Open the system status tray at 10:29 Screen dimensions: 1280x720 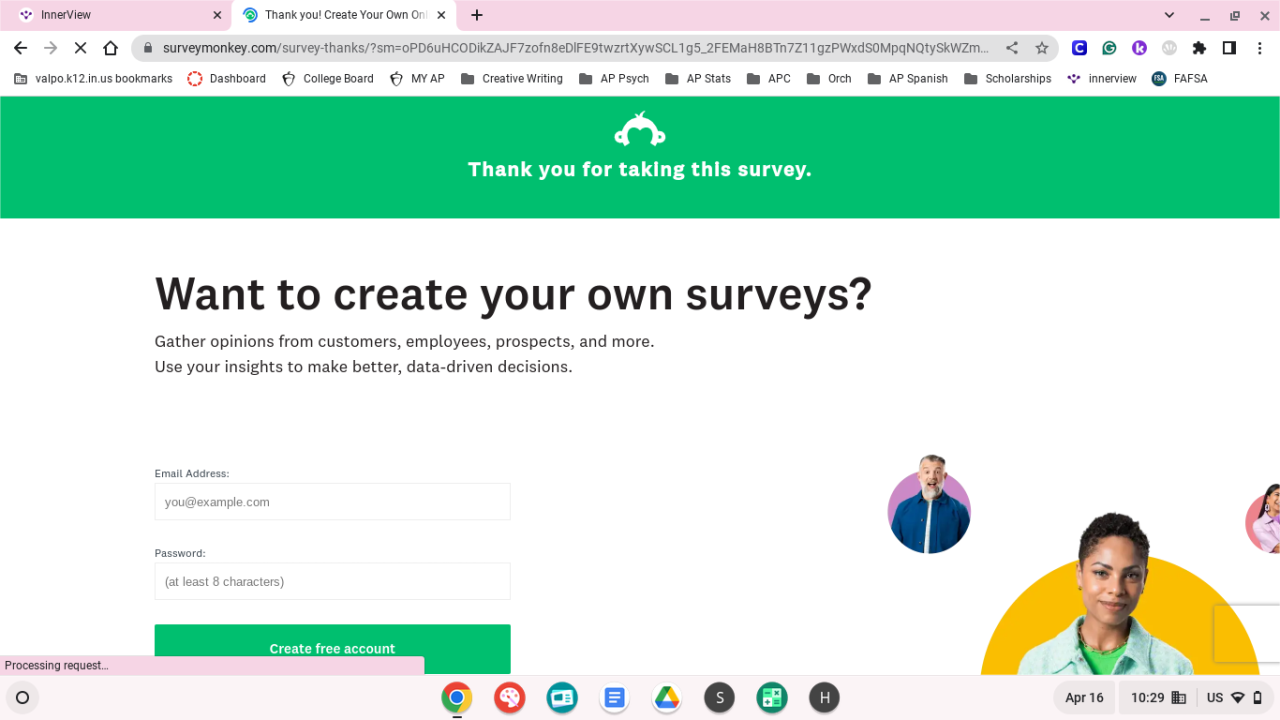click(x=1197, y=697)
